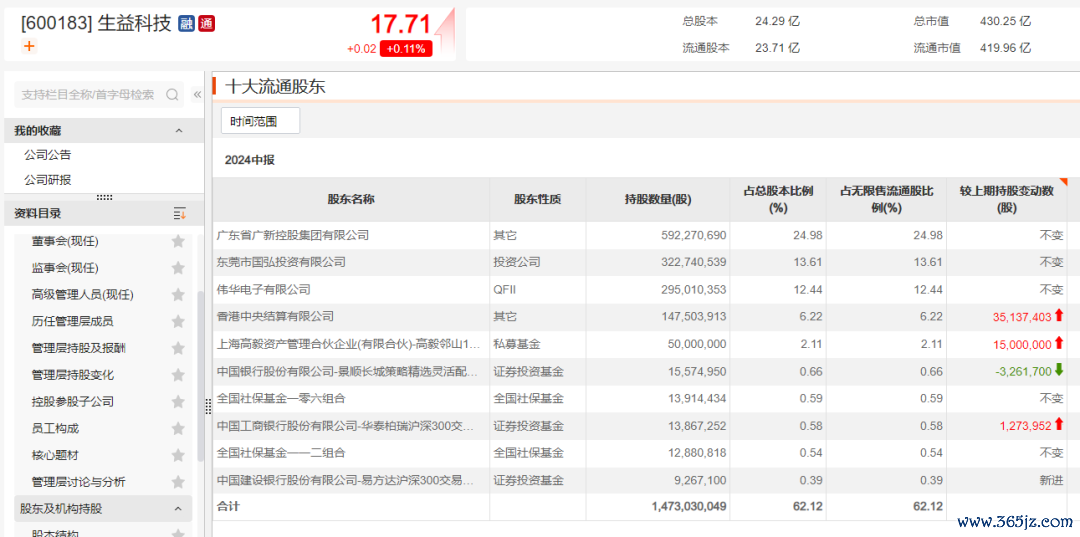Select 监事会(现任) in directory
Image resolution: width=1080 pixels, height=537 pixels.
[65, 268]
